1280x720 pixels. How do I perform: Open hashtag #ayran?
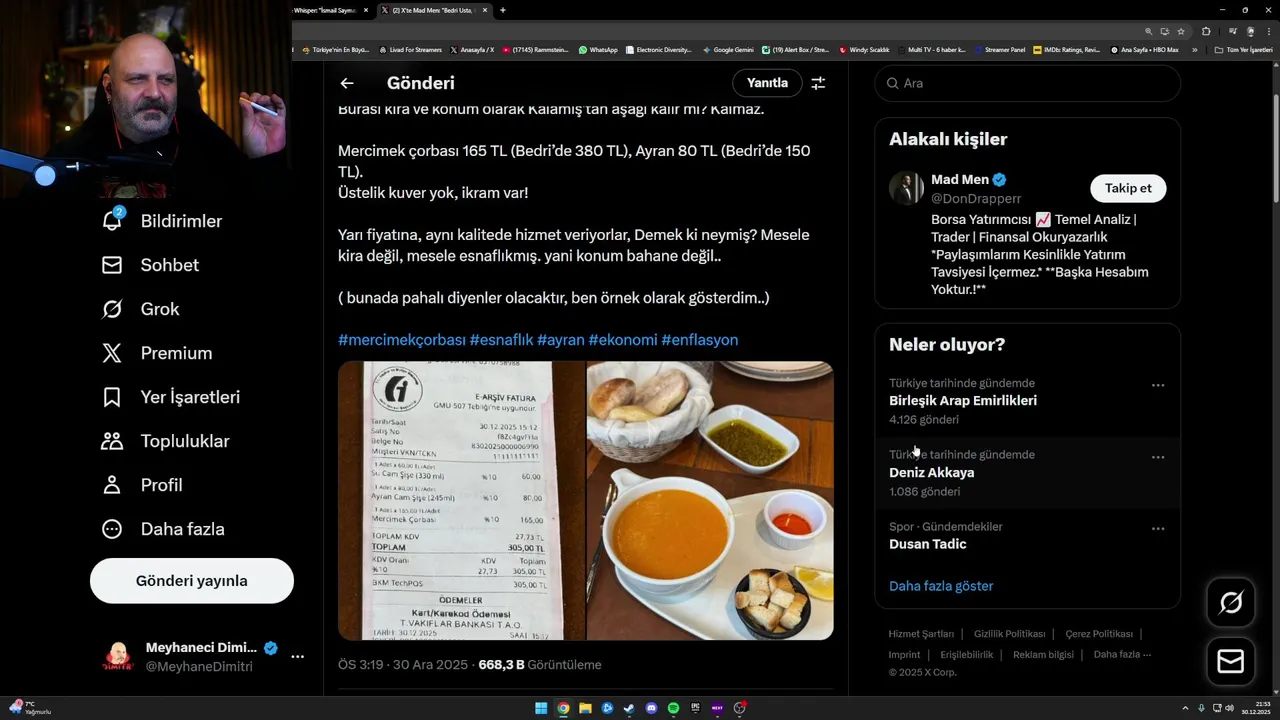tap(561, 340)
